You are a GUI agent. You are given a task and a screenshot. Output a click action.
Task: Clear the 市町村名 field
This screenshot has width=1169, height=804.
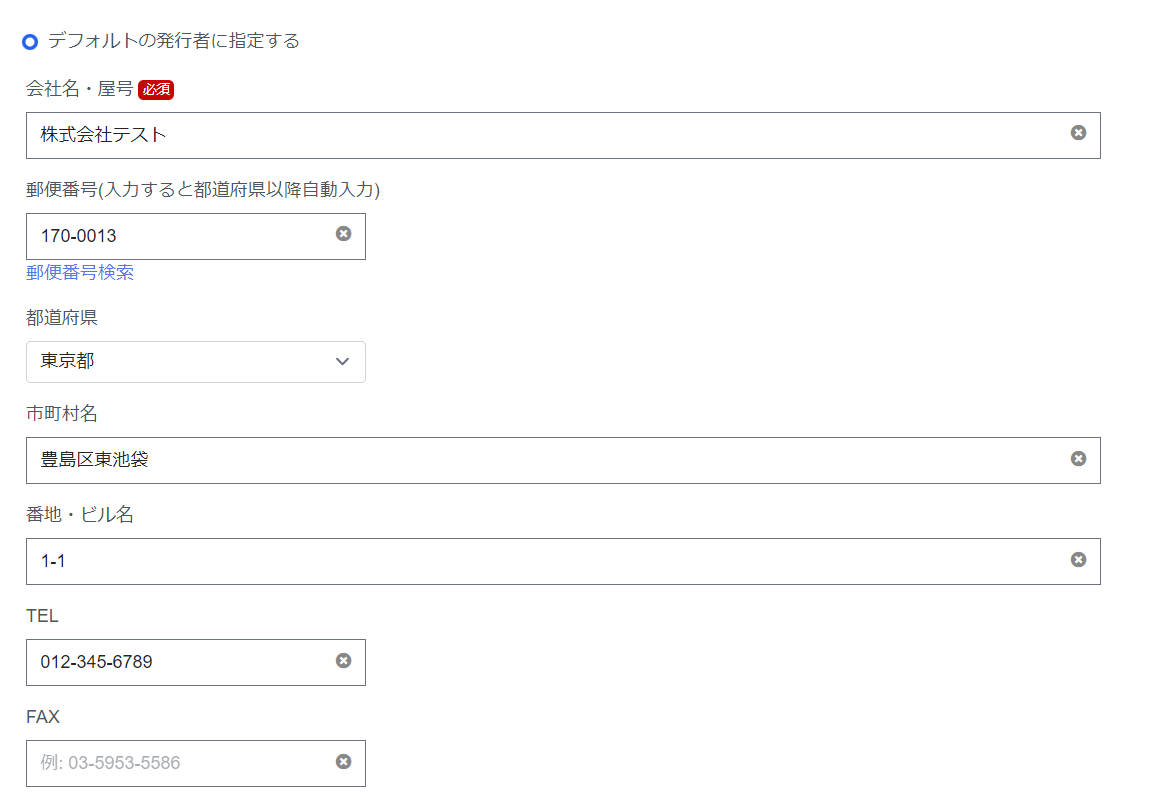[x=1078, y=458]
